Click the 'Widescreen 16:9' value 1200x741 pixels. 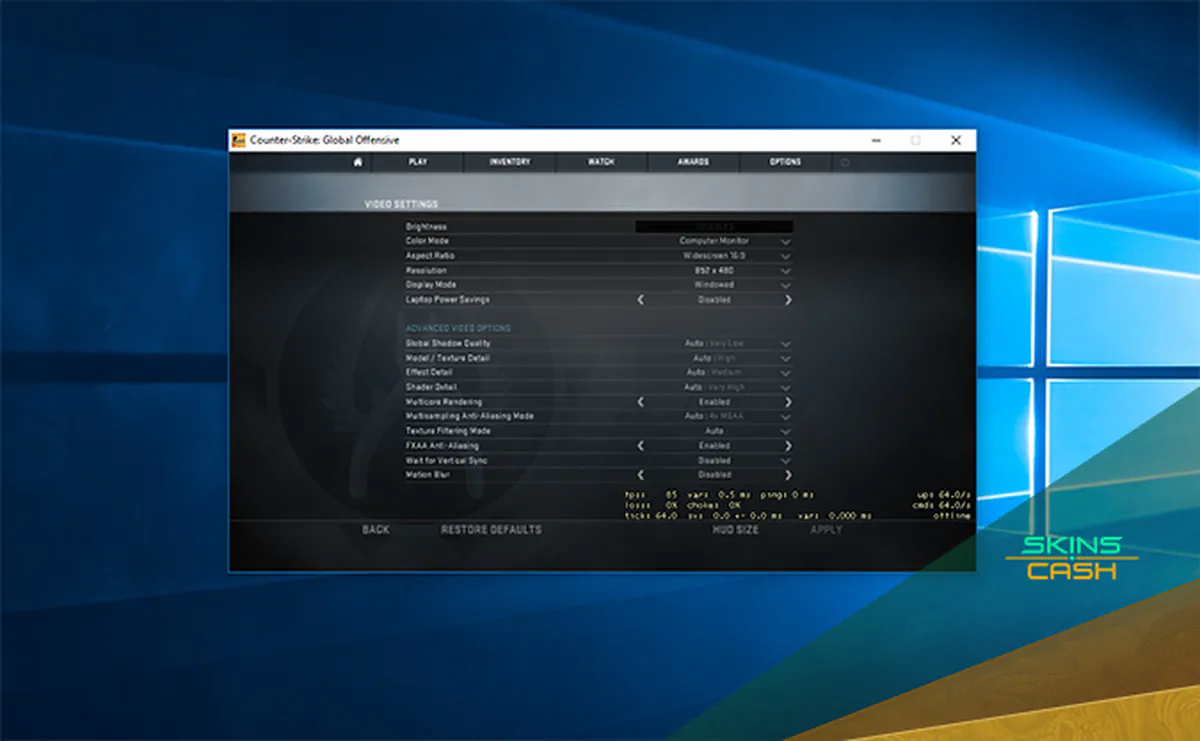coord(714,256)
